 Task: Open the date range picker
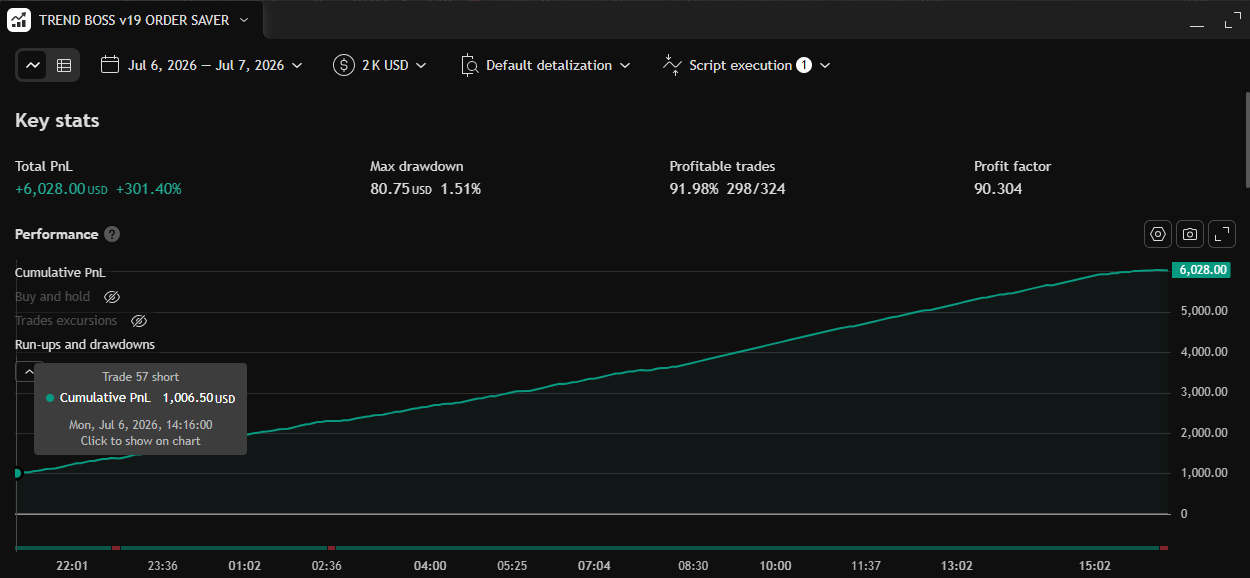[x=201, y=65]
